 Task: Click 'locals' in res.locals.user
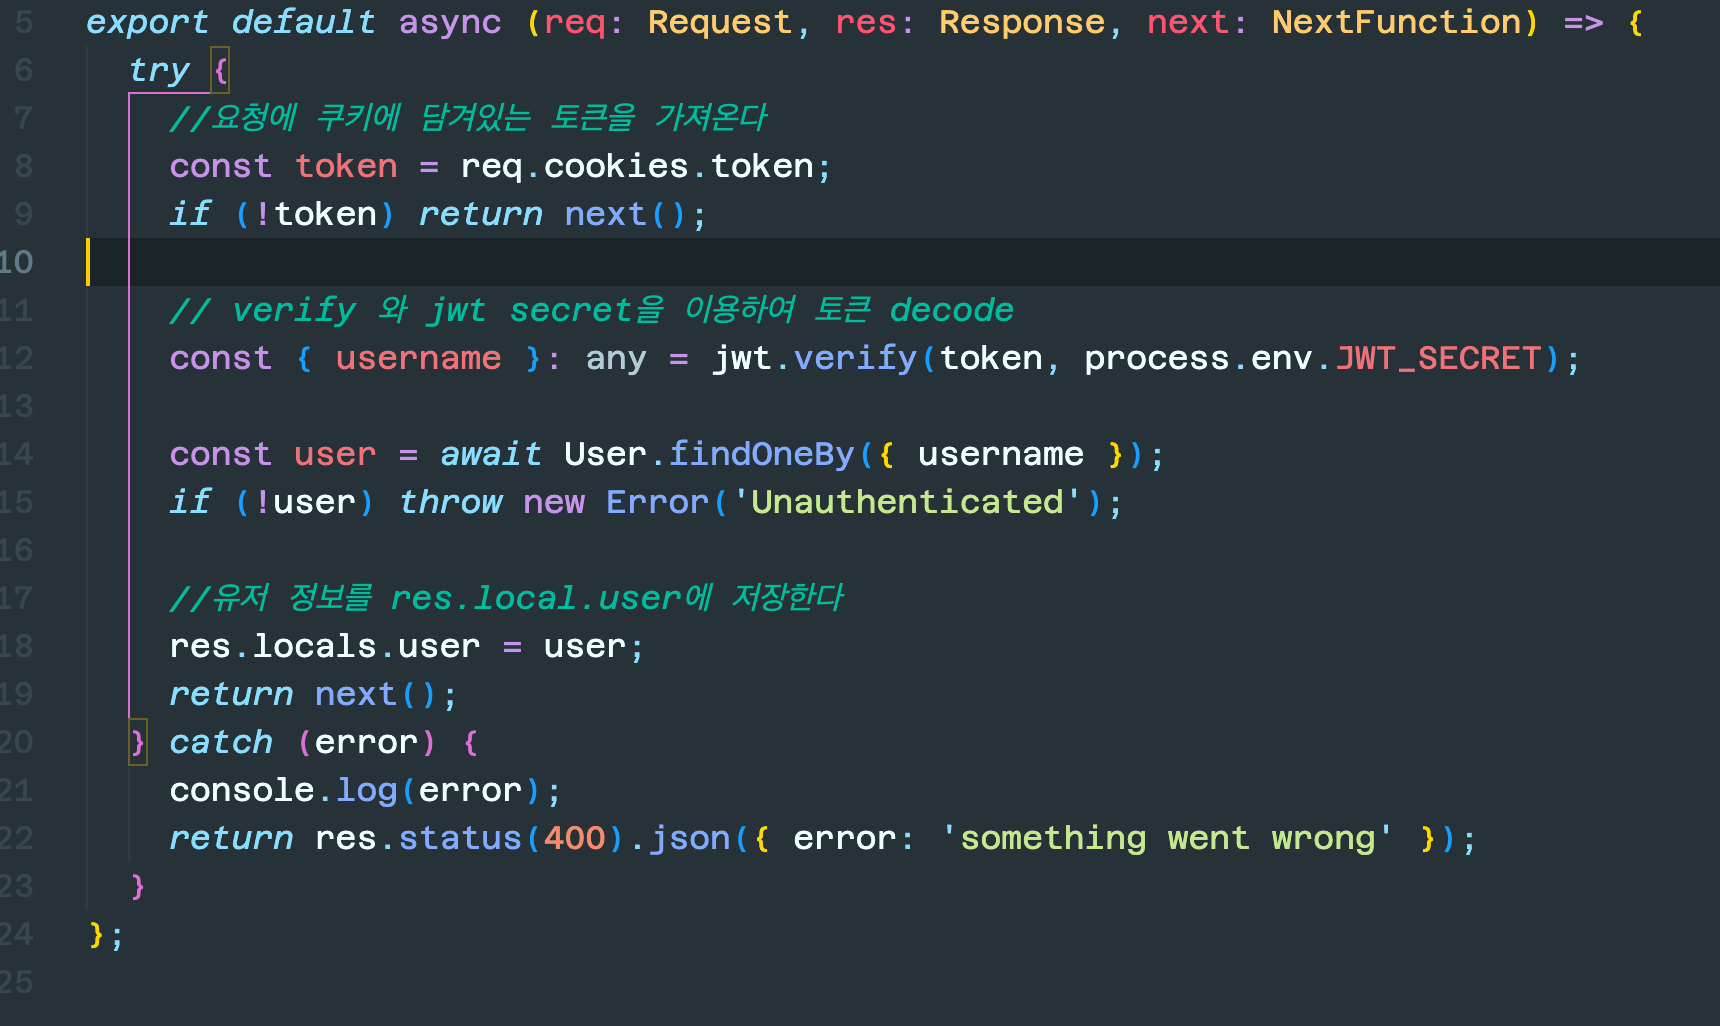(315, 646)
